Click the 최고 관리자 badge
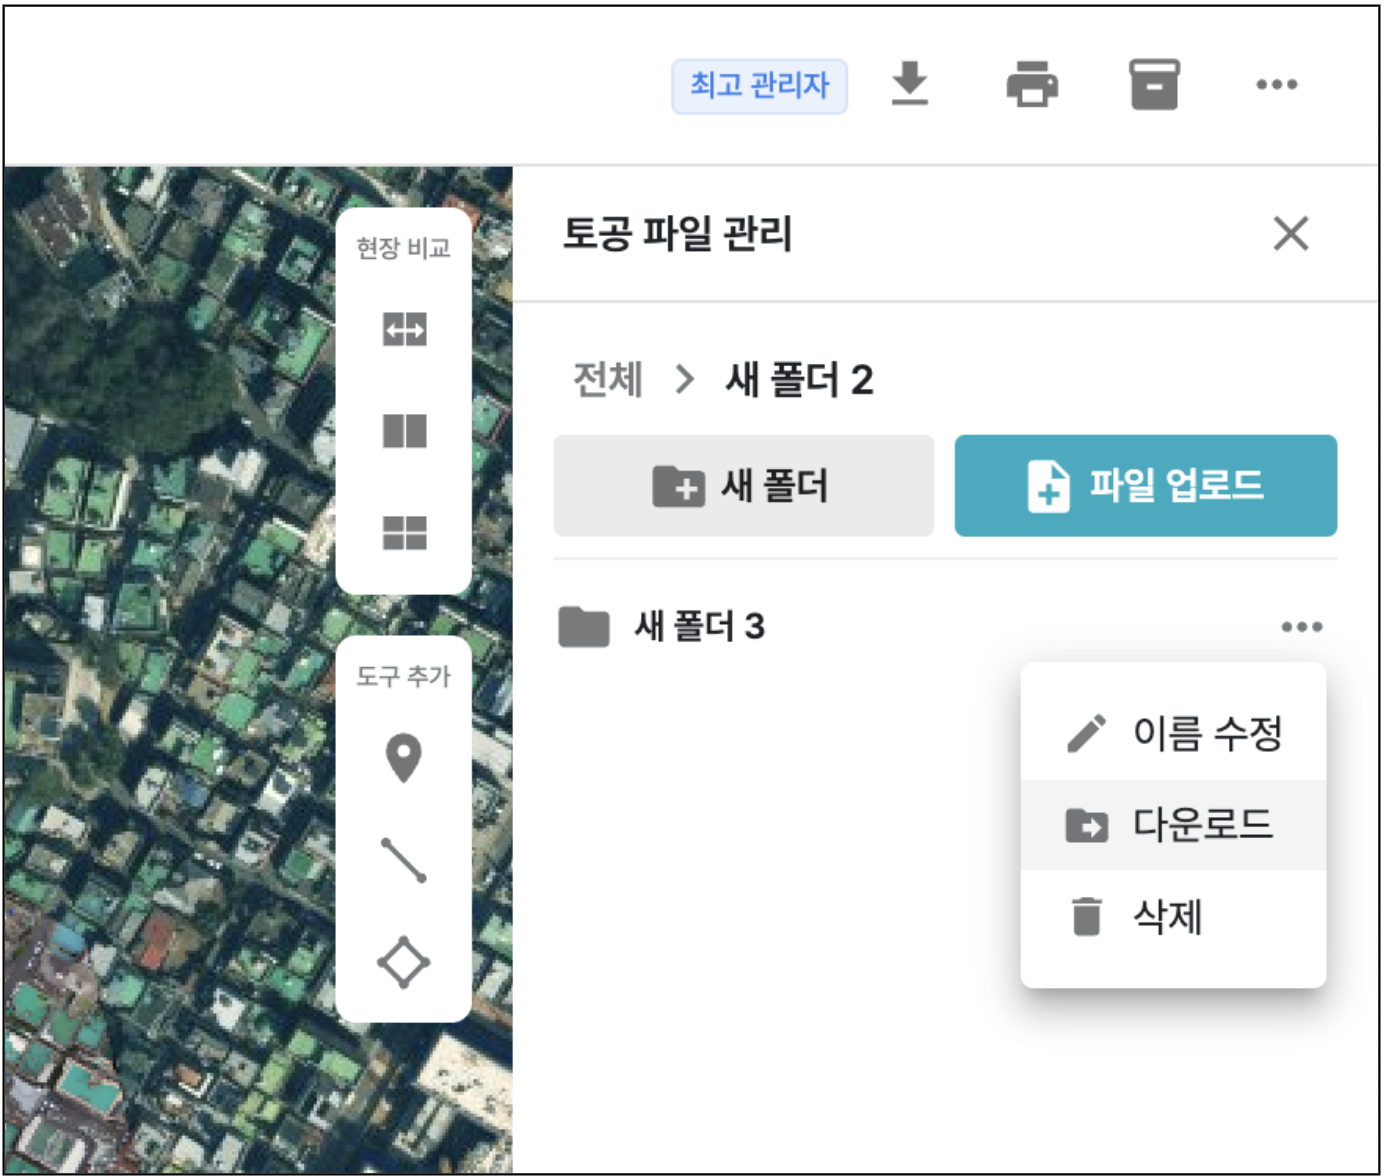Image resolution: width=1386 pixels, height=1176 pixels. [759, 86]
